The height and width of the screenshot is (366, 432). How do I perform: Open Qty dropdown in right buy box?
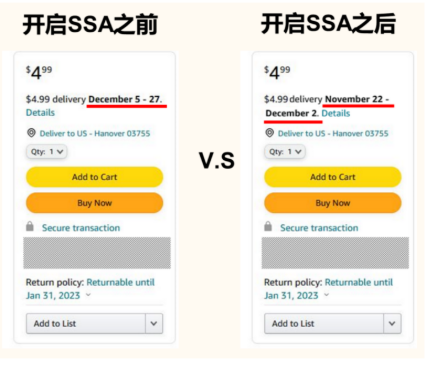click(x=285, y=152)
